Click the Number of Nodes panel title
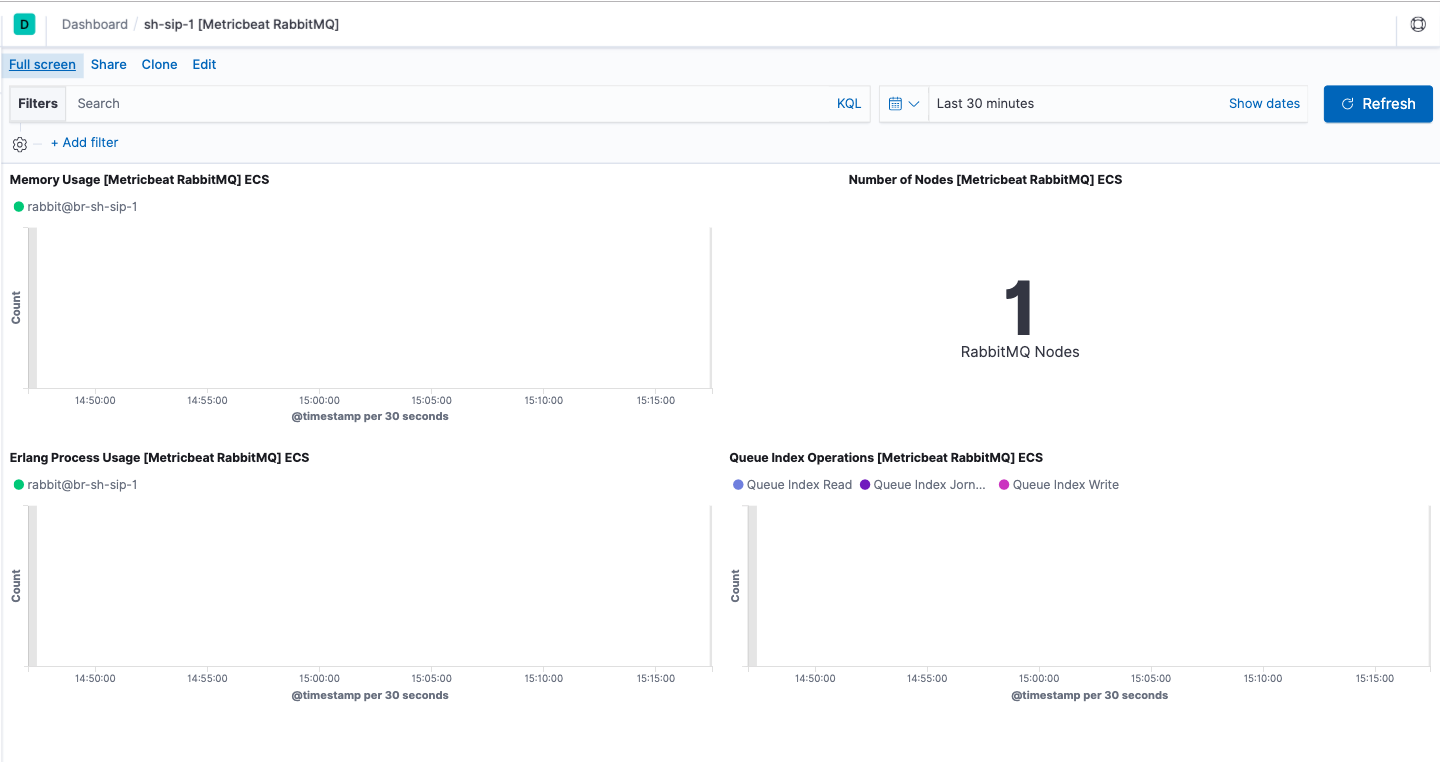Image resolution: width=1440 pixels, height=762 pixels. click(x=985, y=180)
